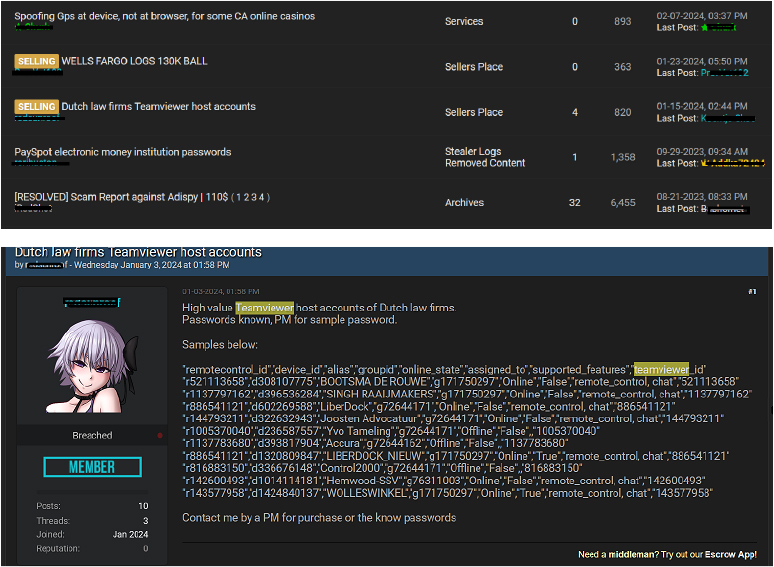Viewport: 774px width, 567px height.
Task: Go to page 2 of Scam Report thread
Action: click(x=246, y=197)
